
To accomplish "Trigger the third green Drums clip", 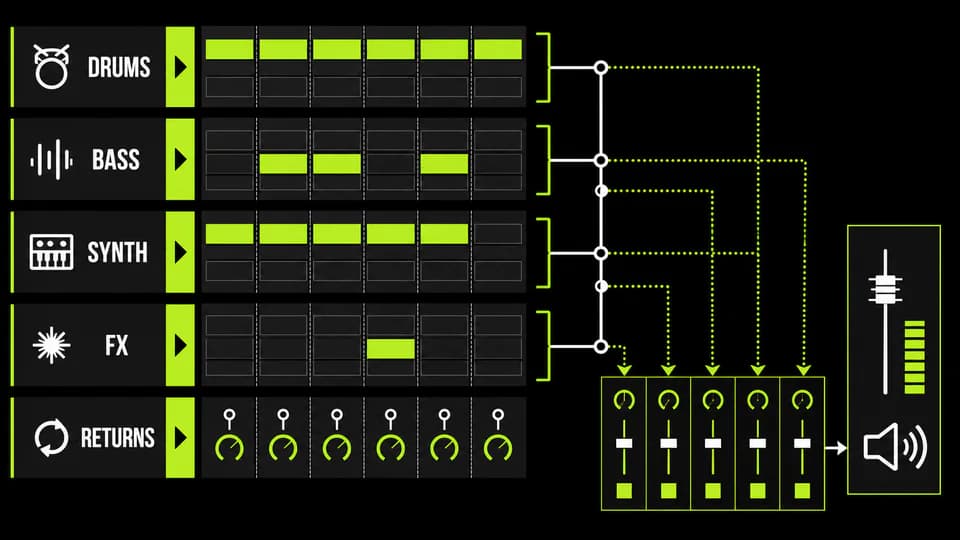I will click(337, 50).
